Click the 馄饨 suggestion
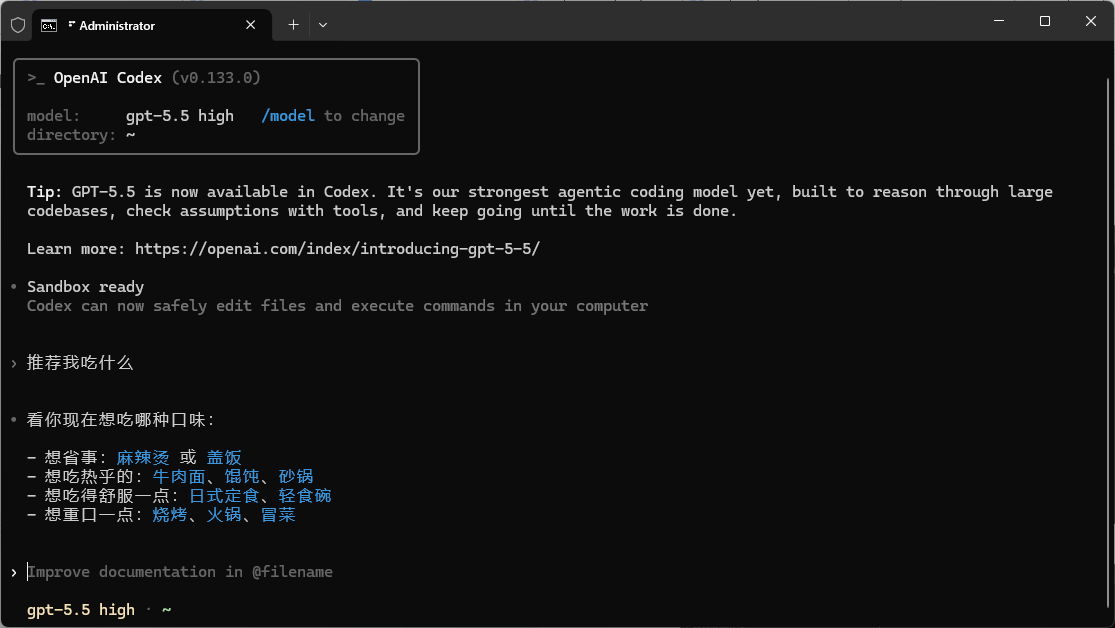 tap(242, 477)
